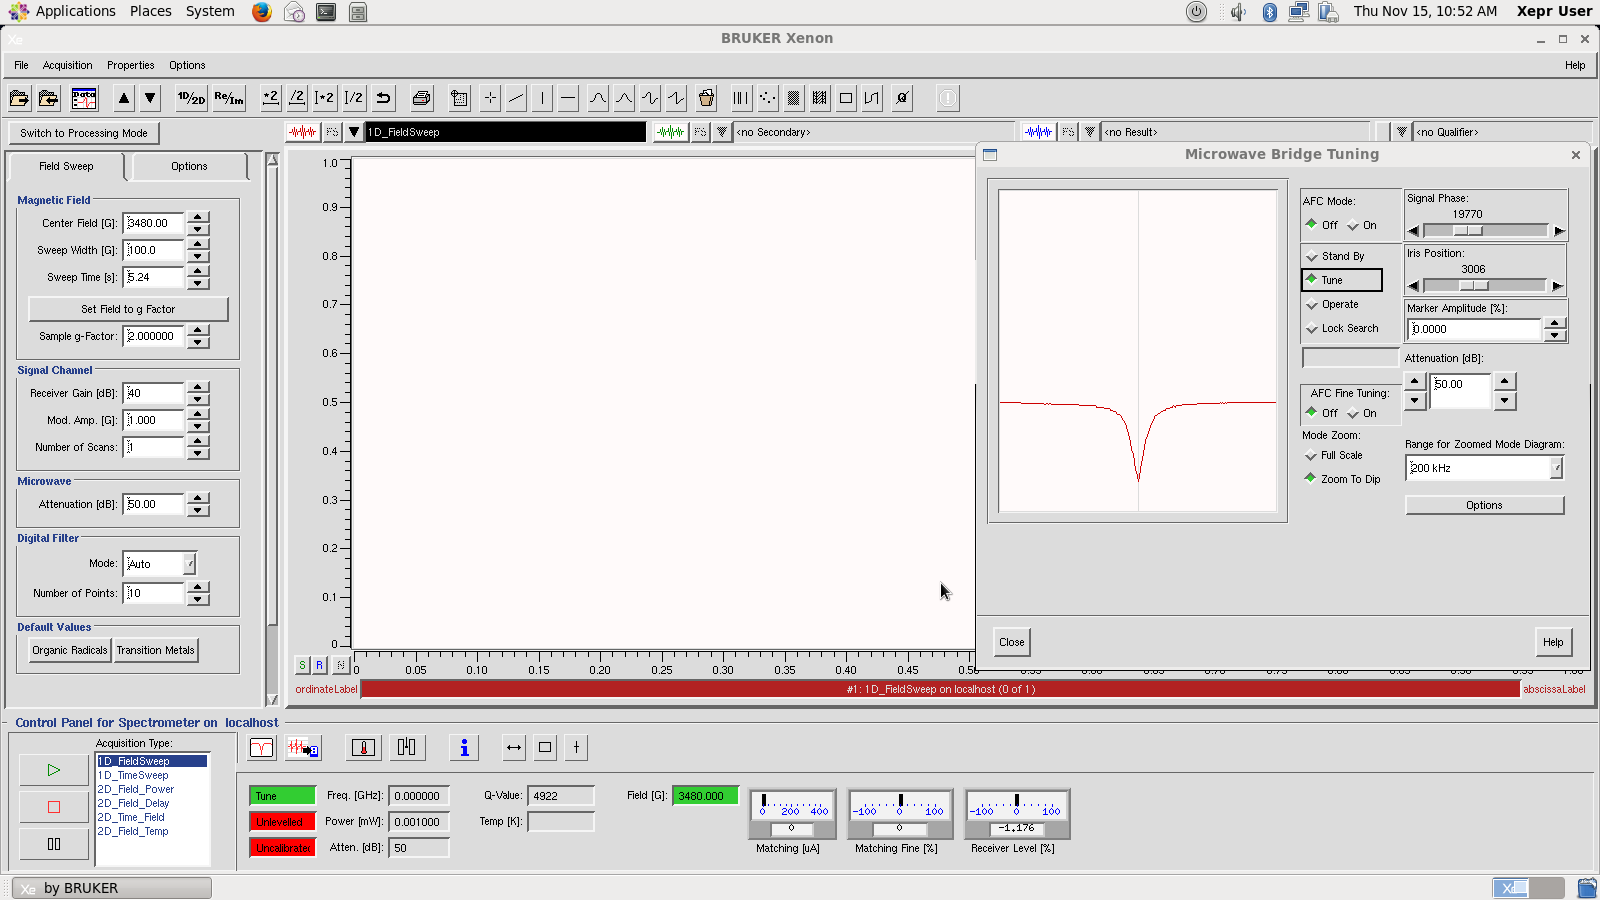Viewport: 1600px width, 900px height.
Task: Select the Operate bridge mode
Action: [x=1312, y=304]
